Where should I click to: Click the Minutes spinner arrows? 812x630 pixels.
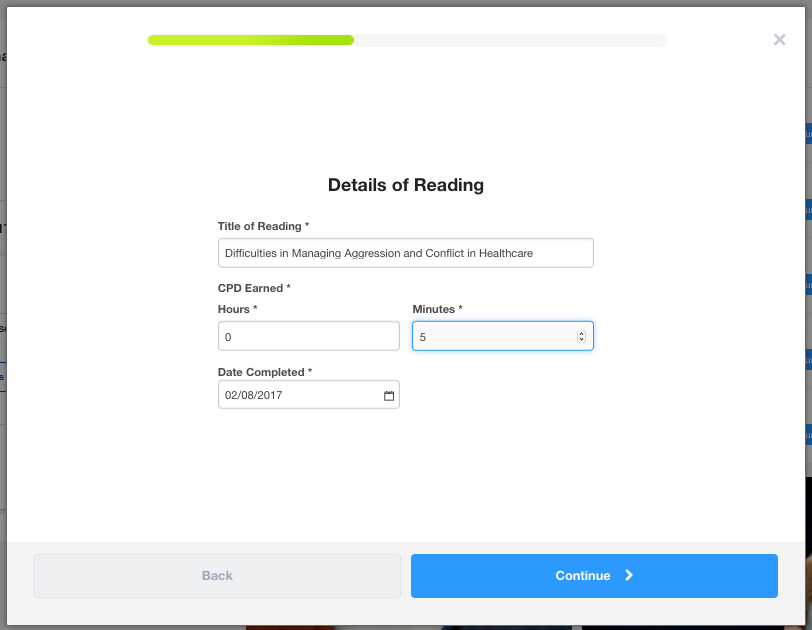(x=581, y=336)
